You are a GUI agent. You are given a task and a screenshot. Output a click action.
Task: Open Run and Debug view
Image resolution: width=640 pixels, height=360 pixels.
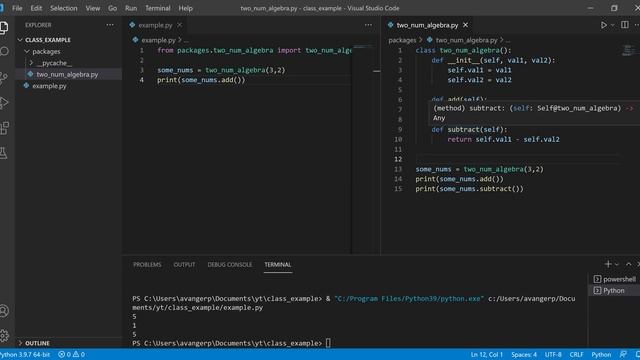click(4, 102)
